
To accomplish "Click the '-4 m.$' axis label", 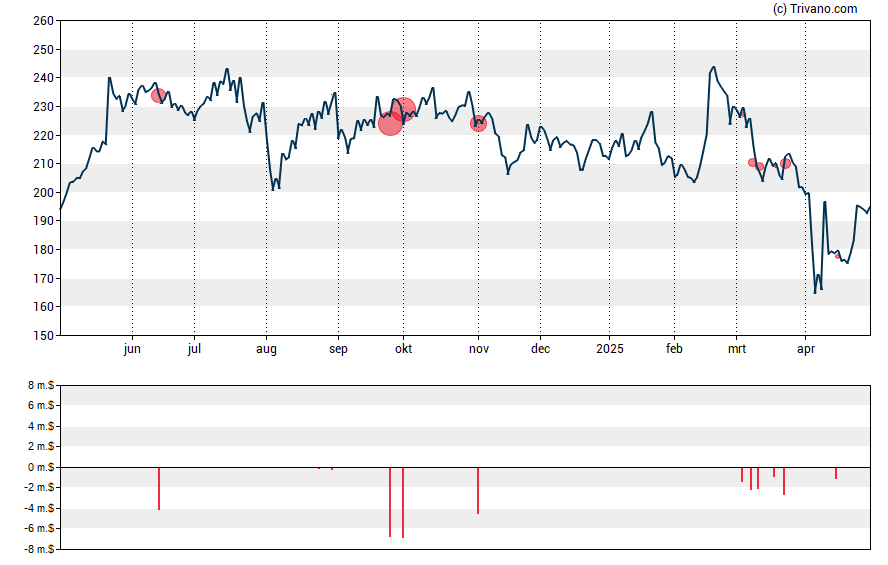I will click(39, 508).
